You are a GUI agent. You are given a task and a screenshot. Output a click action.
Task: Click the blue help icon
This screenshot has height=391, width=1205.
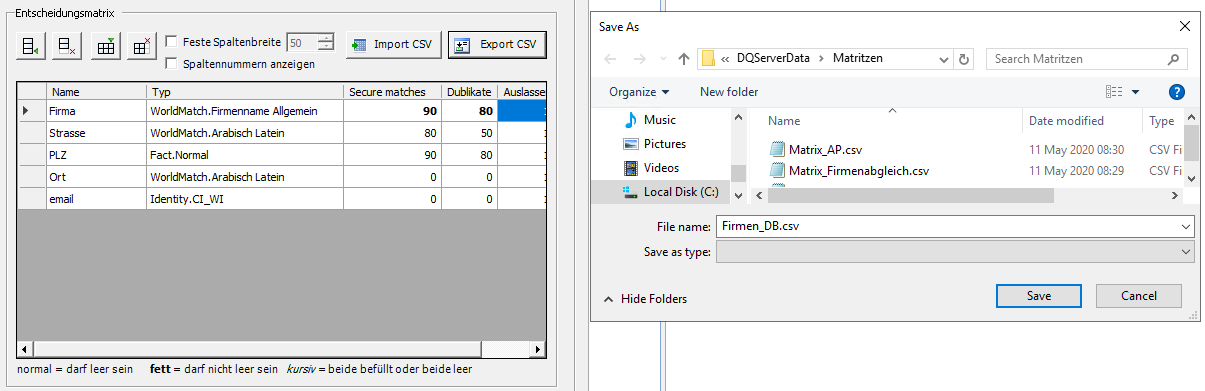coord(1177,92)
